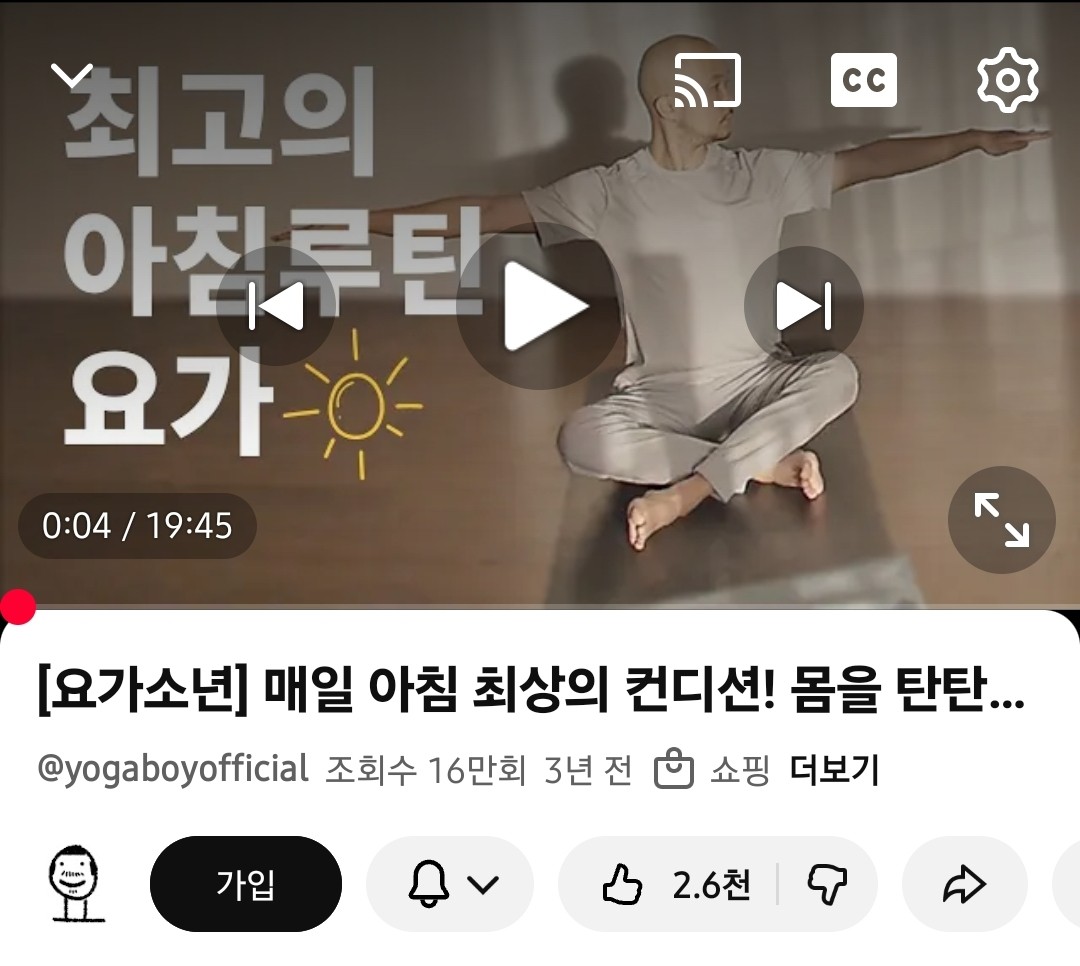Image resolution: width=1080 pixels, height=966 pixels.
Task: Play the video with center play button
Action: tap(540, 306)
